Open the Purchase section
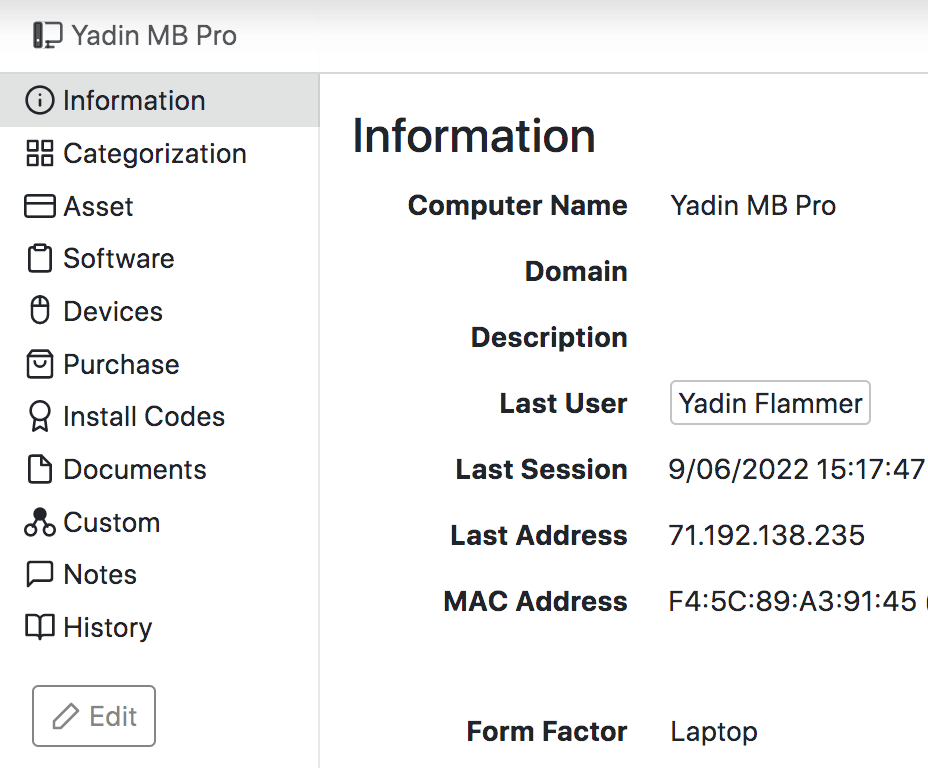928x768 pixels. (x=121, y=364)
